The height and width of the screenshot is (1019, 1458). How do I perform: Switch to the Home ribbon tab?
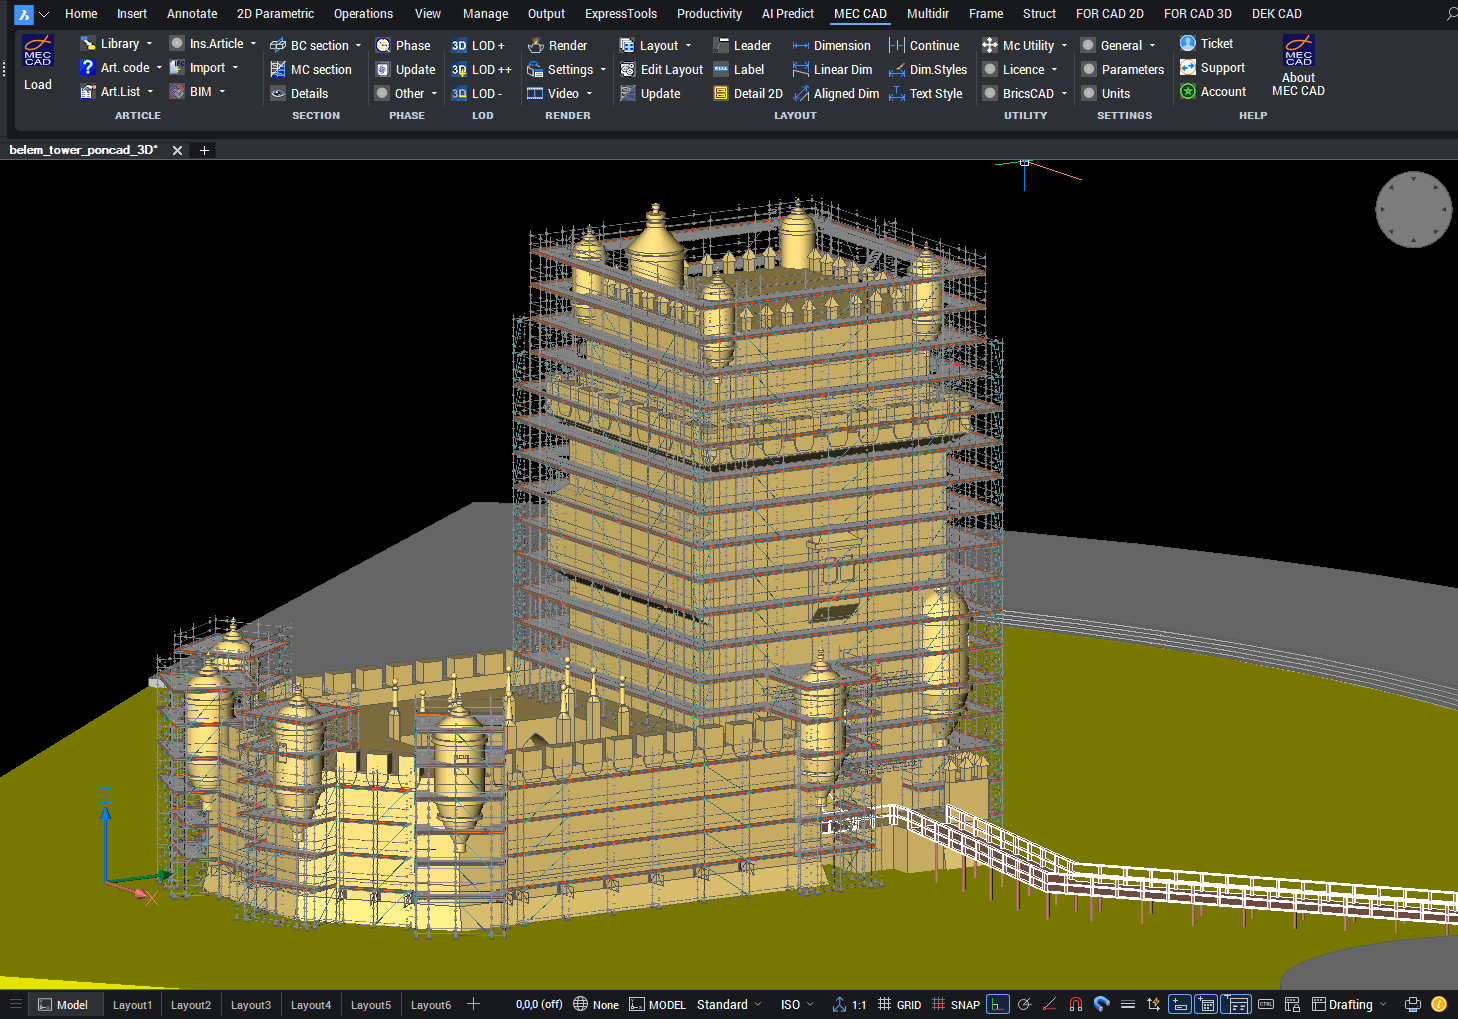click(x=81, y=14)
